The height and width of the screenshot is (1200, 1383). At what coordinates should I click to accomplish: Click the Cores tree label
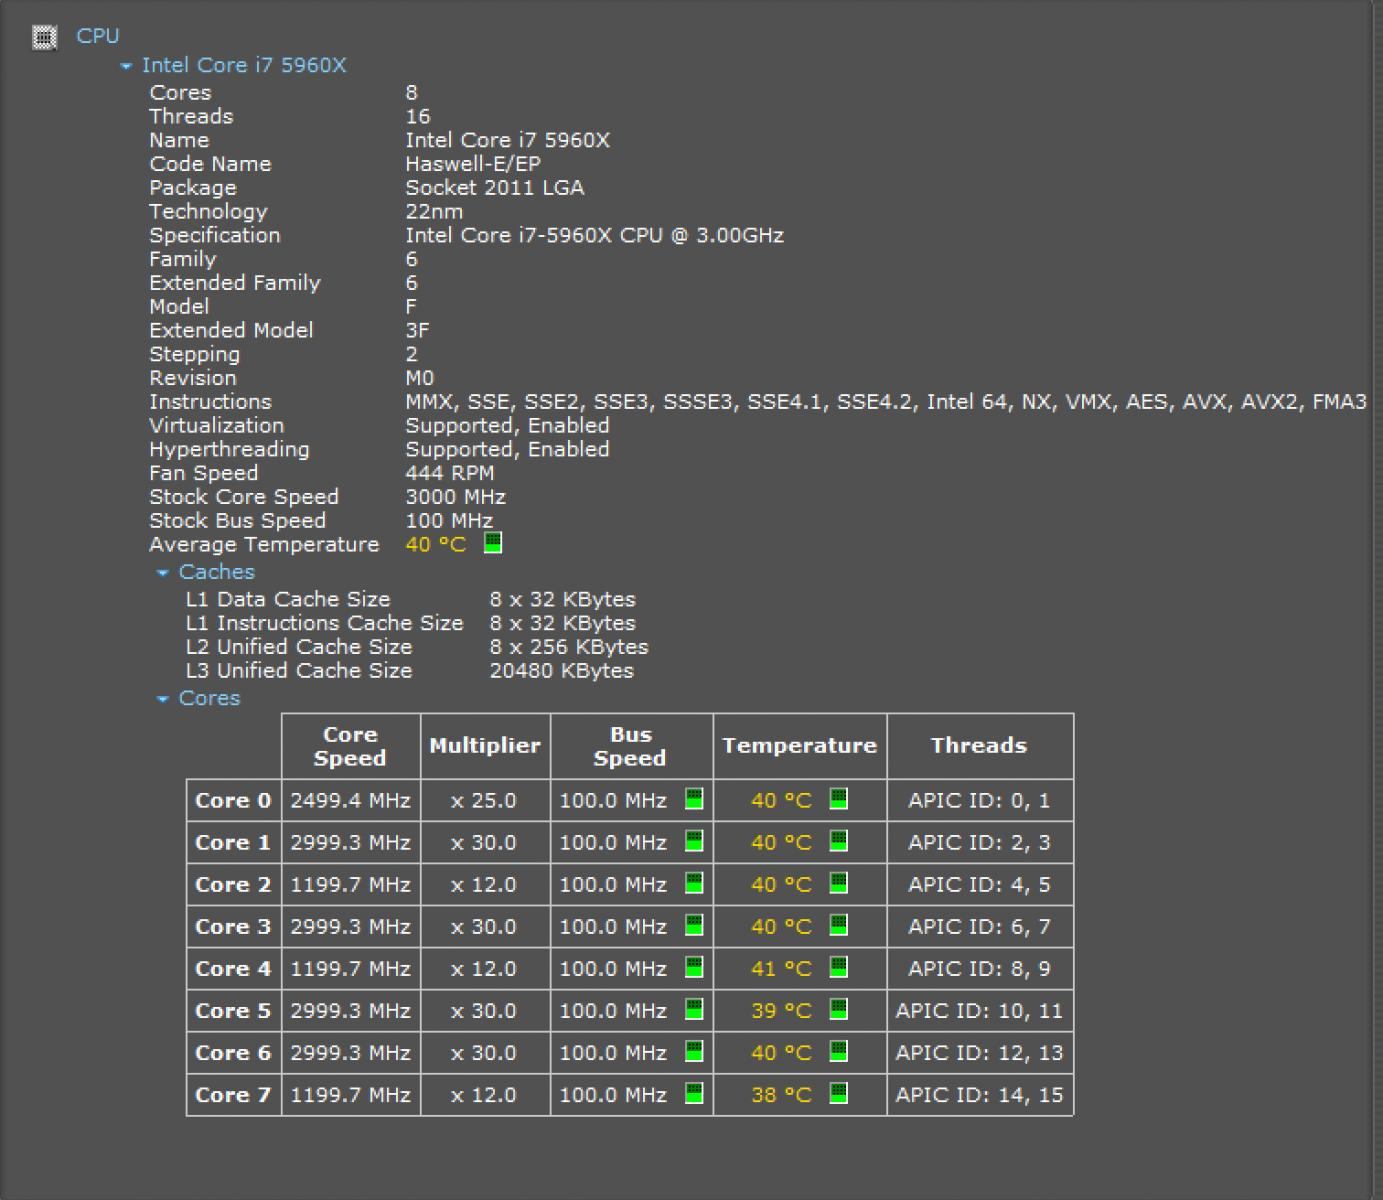209,699
